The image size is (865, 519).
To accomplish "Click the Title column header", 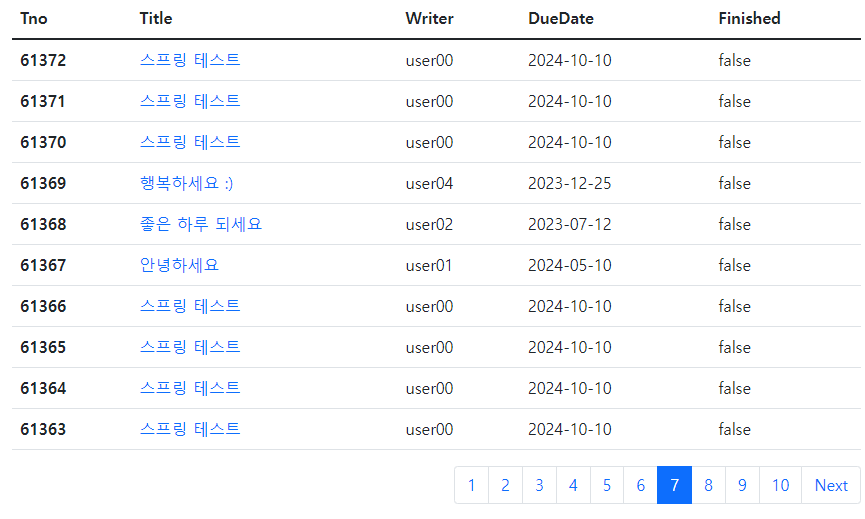I will coord(156,18).
